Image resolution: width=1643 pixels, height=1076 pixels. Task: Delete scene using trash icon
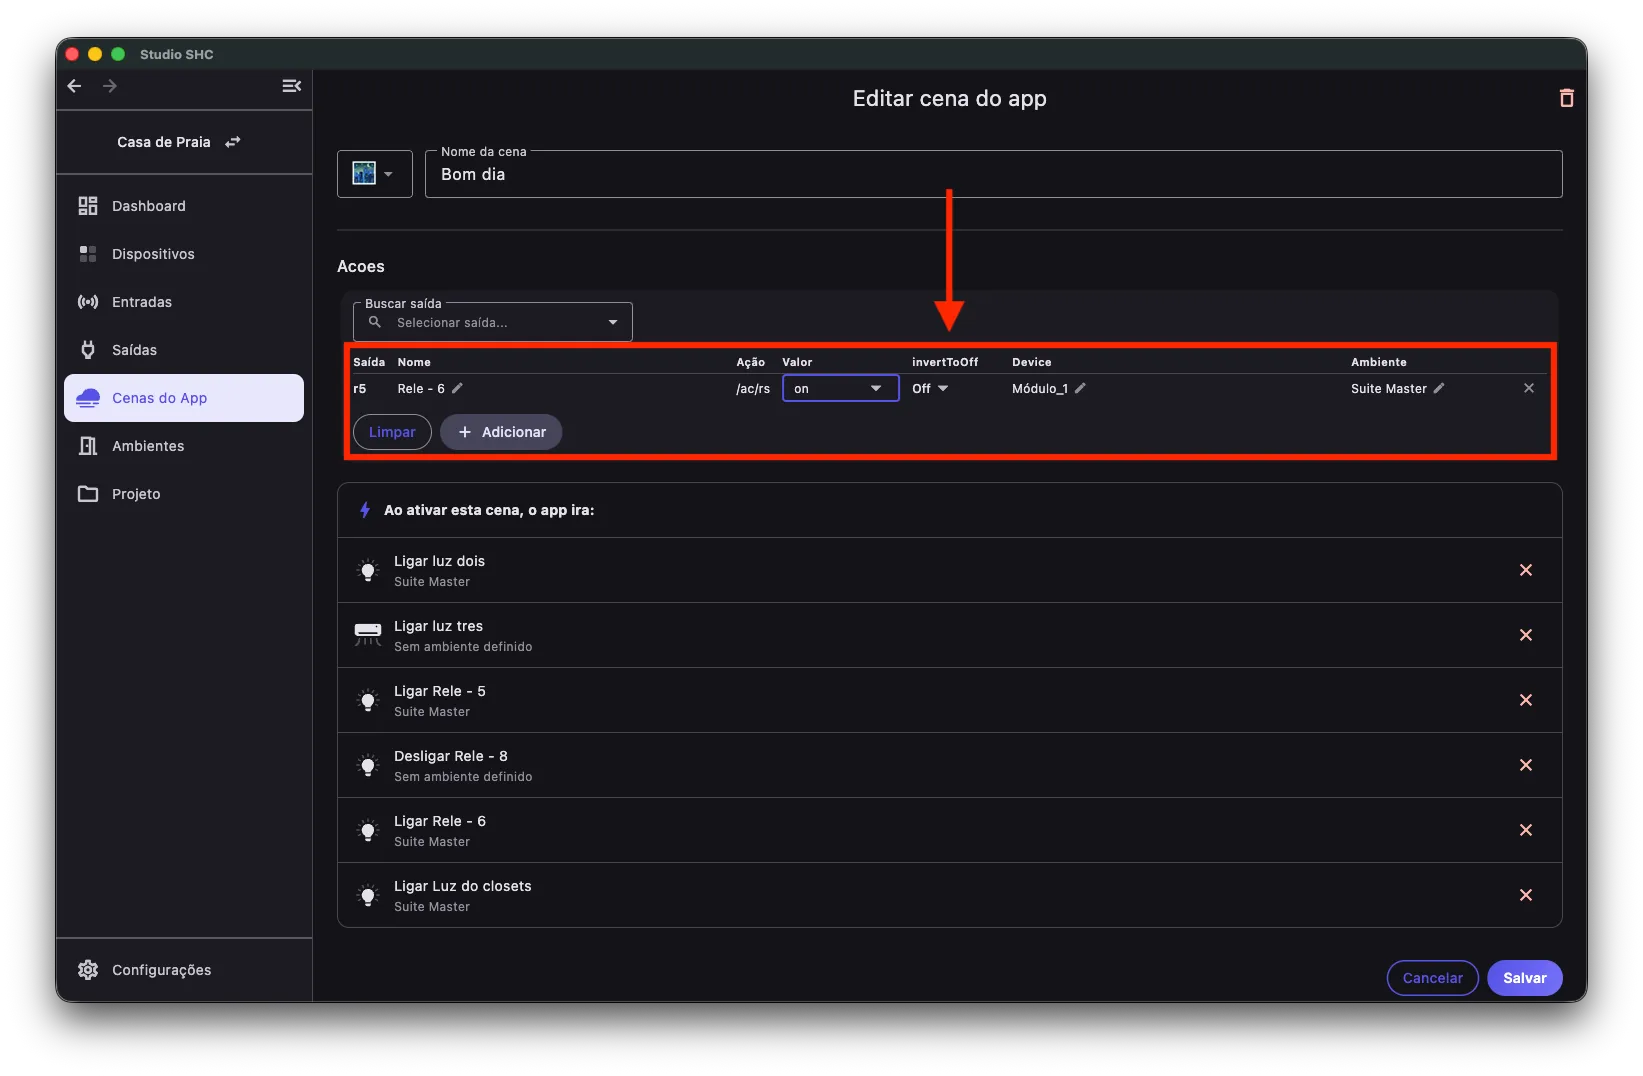[x=1567, y=98]
